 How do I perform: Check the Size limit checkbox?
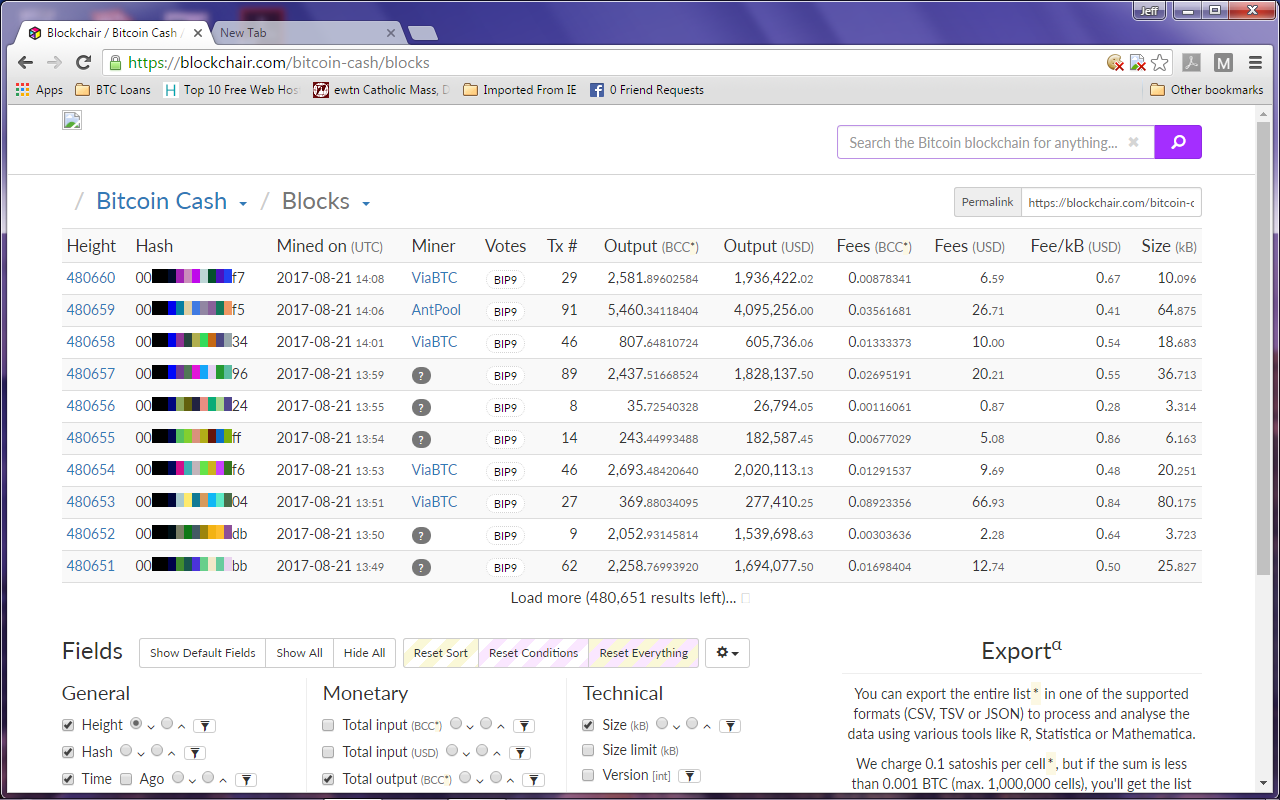tap(589, 750)
